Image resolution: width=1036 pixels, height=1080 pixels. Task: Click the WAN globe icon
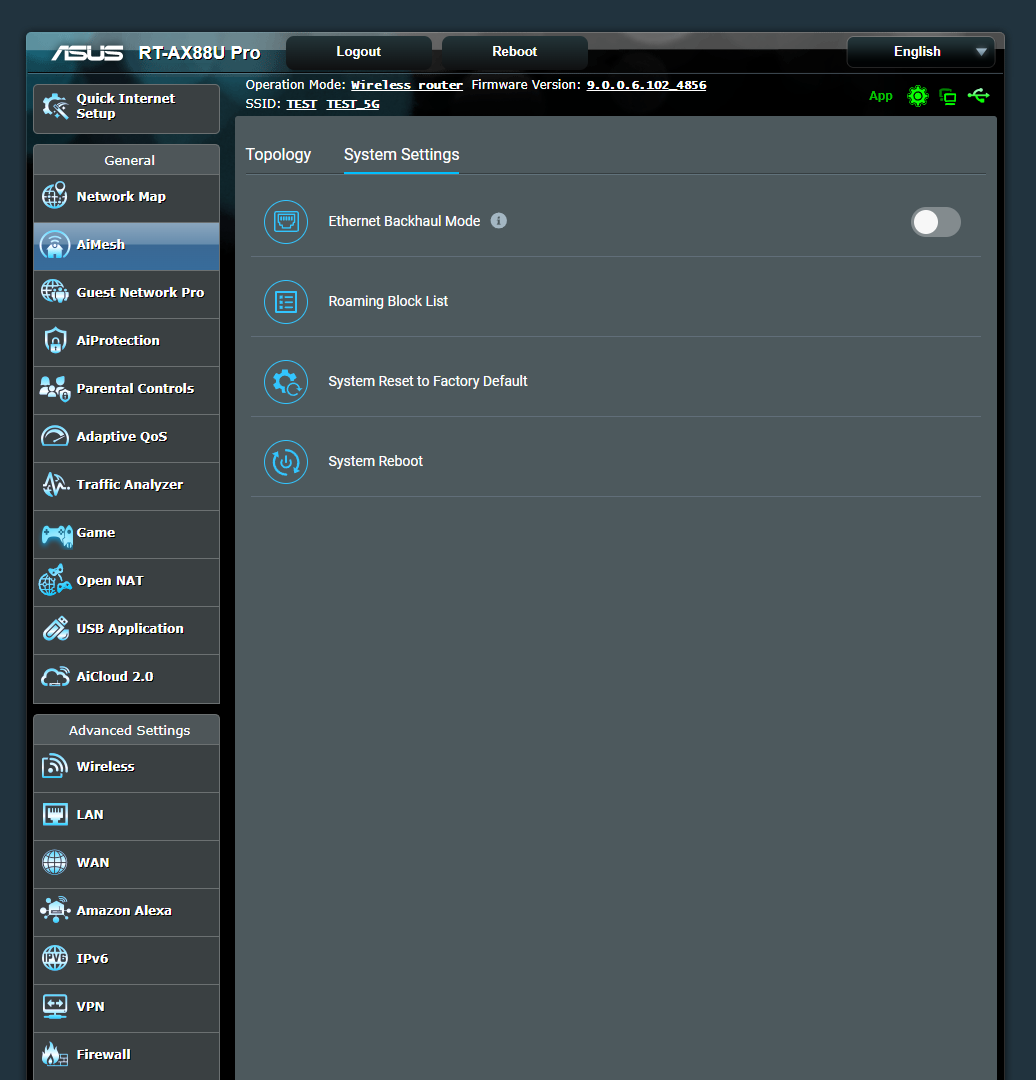click(x=54, y=862)
